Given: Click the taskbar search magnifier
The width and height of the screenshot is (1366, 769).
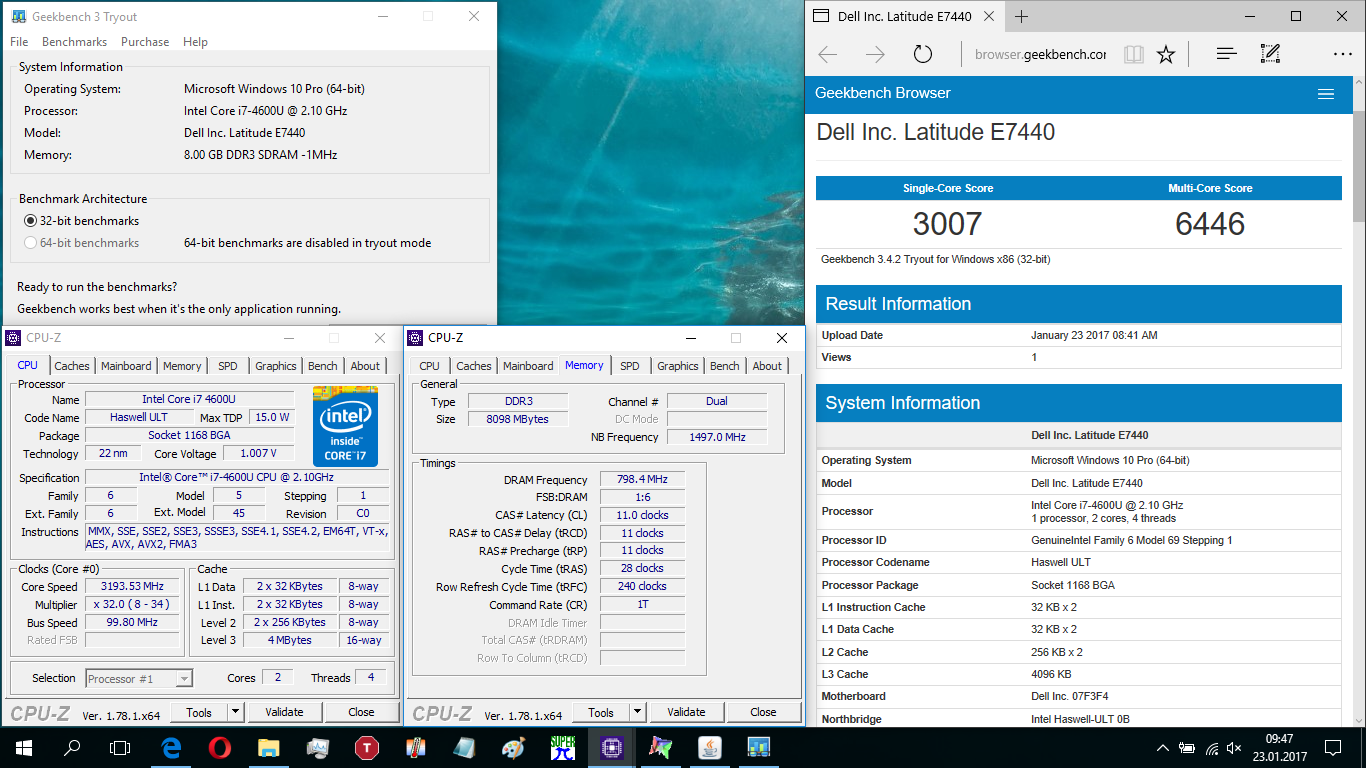Looking at the screenshot, I should (72, 747).
